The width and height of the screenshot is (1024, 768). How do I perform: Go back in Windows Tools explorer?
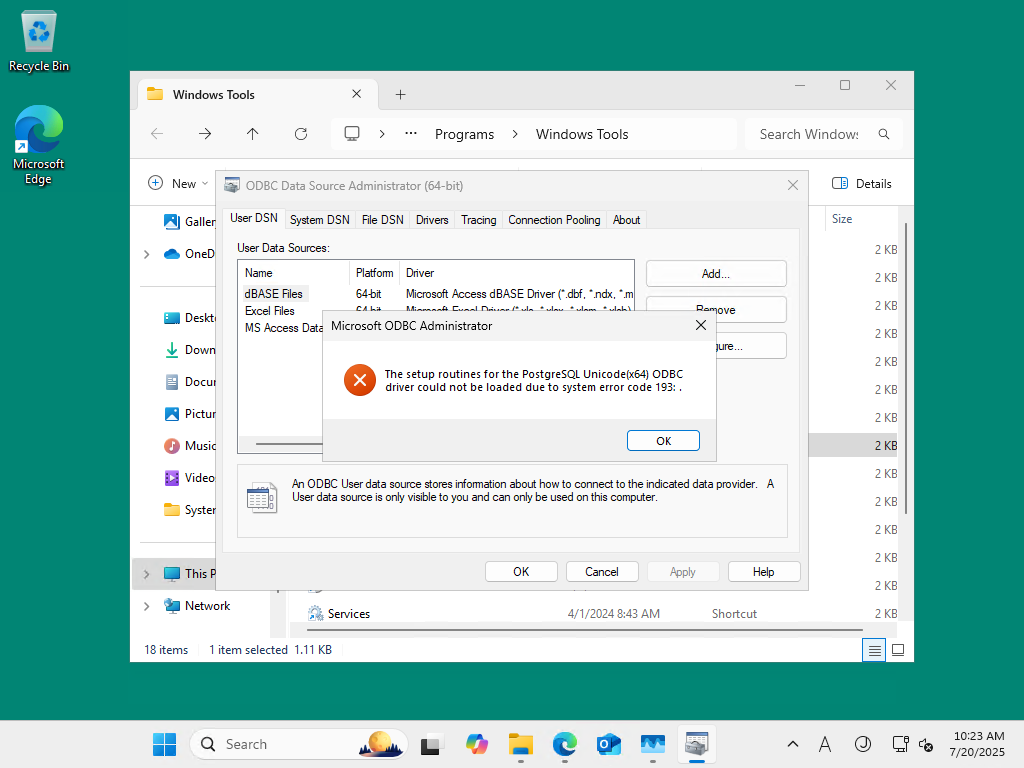tap(157, 134)
